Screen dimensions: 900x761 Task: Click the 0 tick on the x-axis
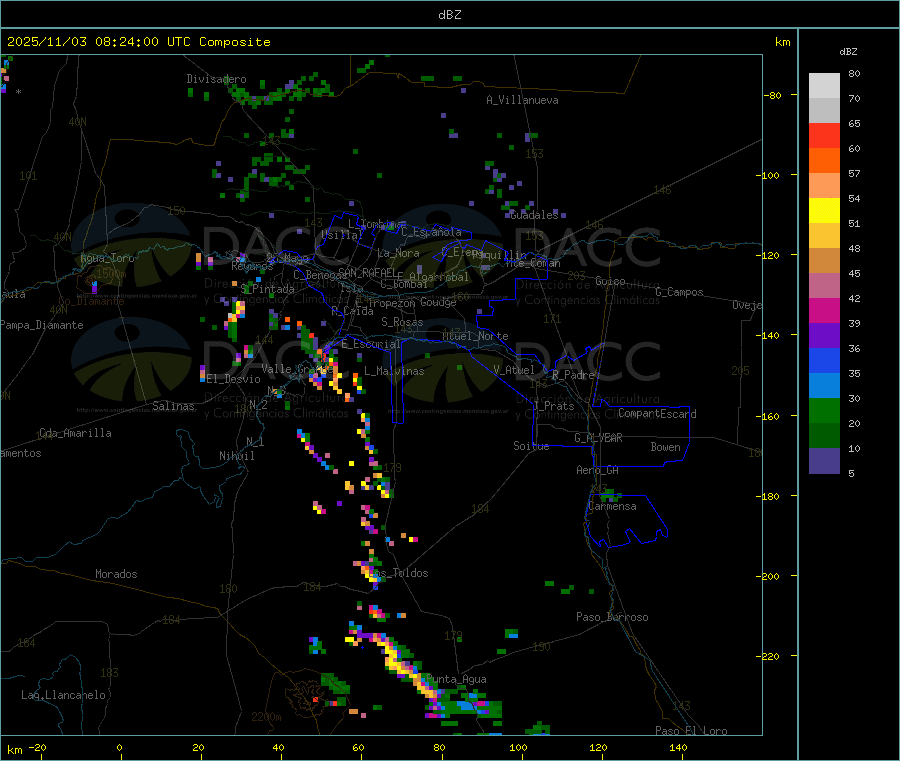tap(119, 747)
